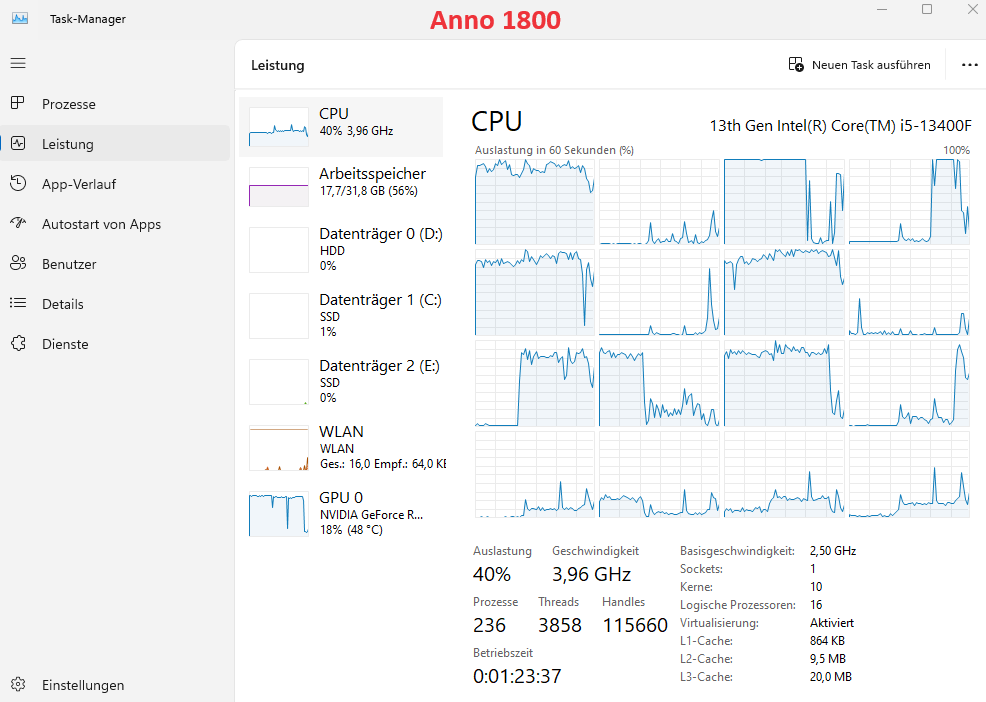Click the Benutzer users icon
986x702 pixels.
[18, 264]
